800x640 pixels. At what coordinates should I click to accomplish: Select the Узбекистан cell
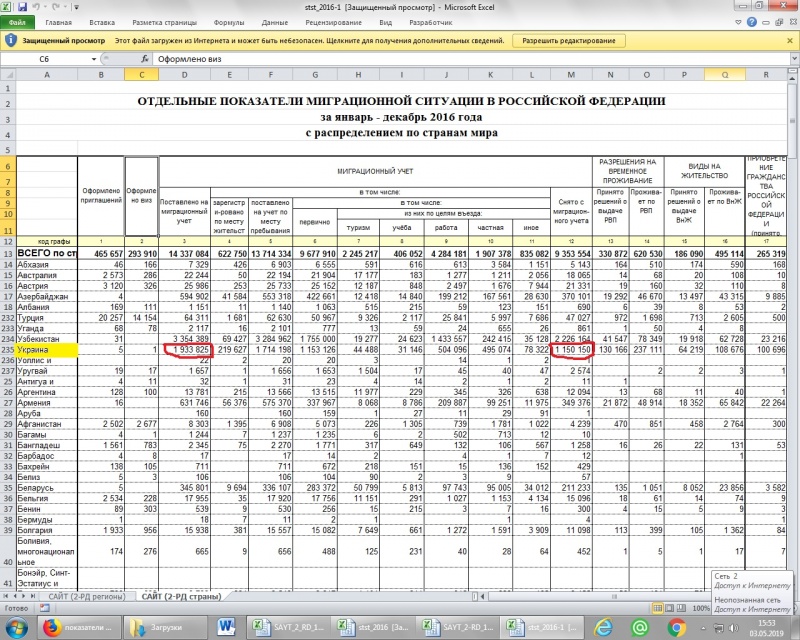[x=46, y=339]
